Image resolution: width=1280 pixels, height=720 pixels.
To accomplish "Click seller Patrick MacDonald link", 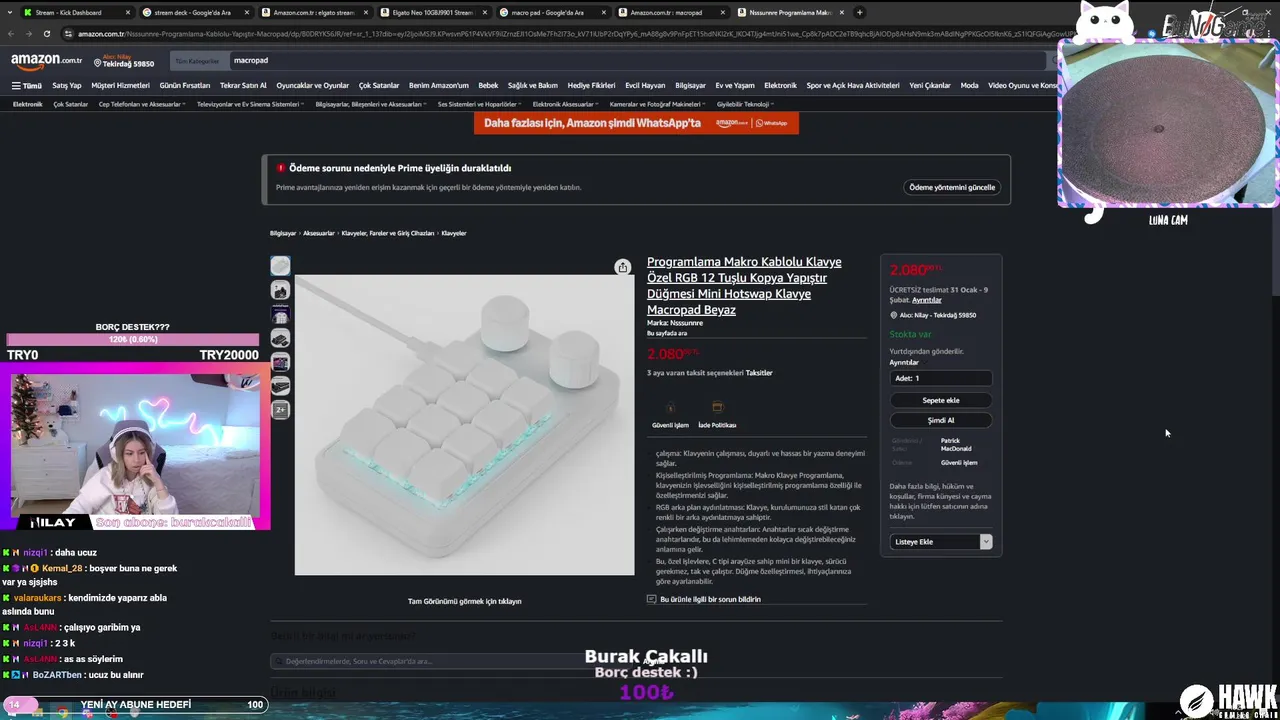I will 955,444.
